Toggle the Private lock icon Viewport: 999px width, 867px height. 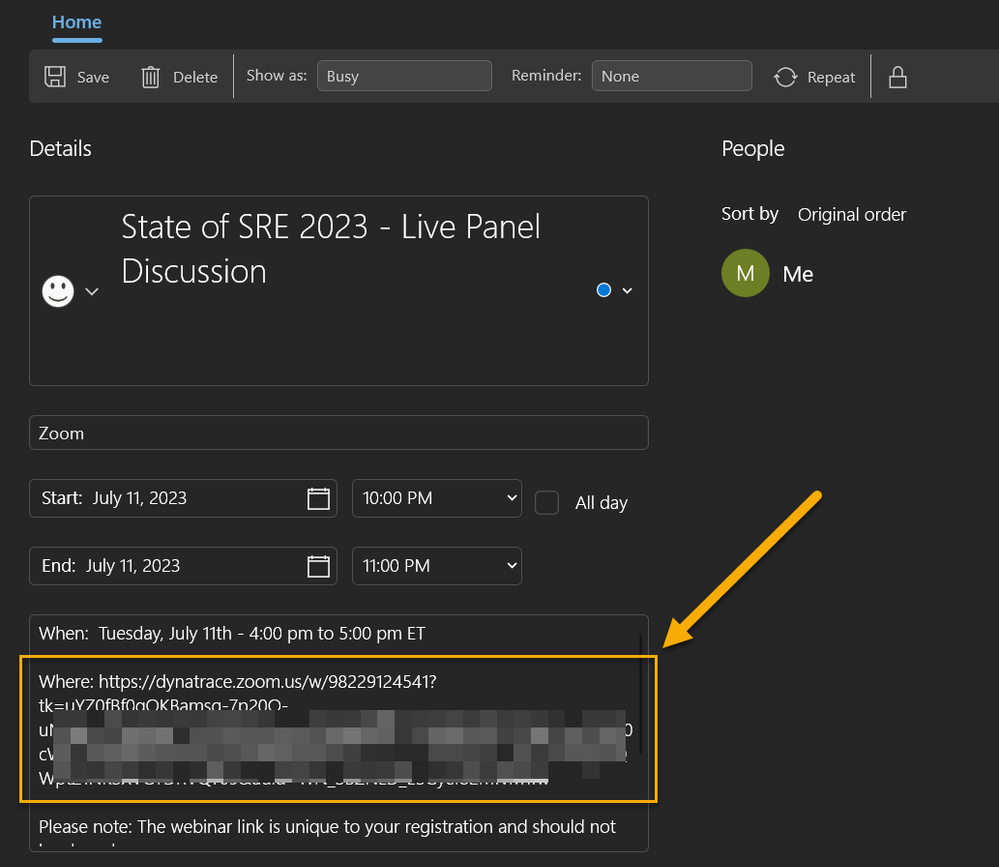[x=898, y=77]
